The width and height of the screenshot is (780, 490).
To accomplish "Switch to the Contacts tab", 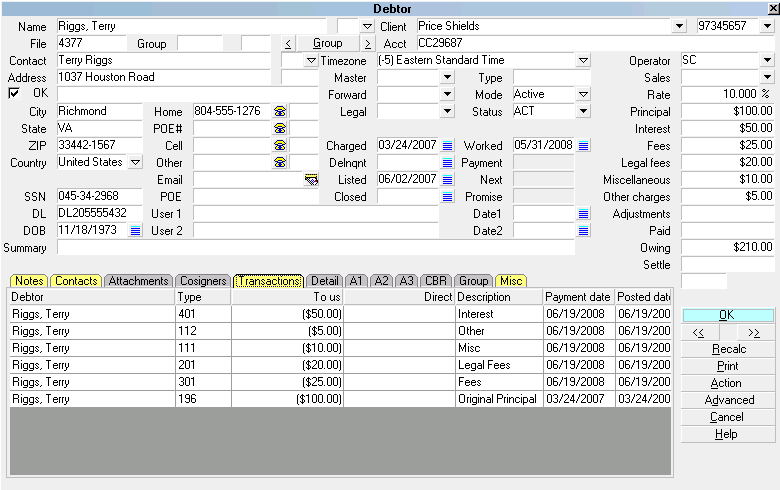I will (x=76, y=281).
